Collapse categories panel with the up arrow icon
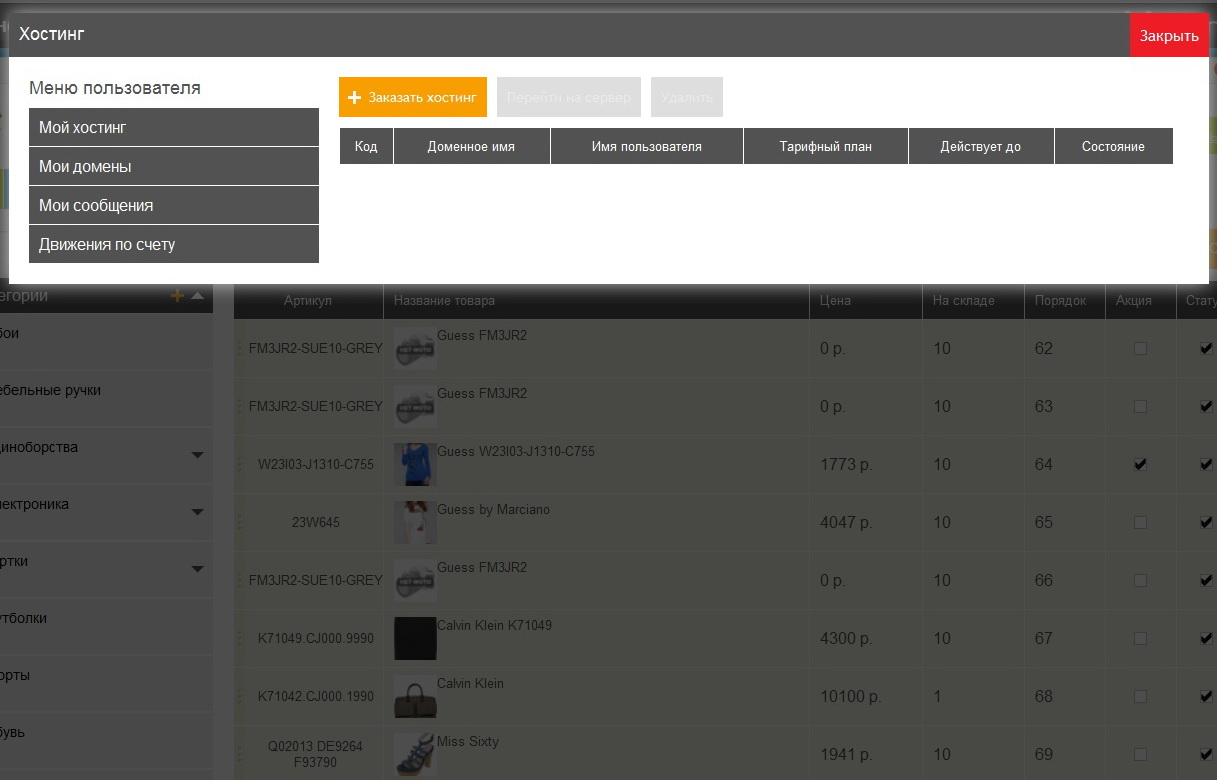Image resolution: width=1217 pixels, height=780 pixels. click(197, 296)
